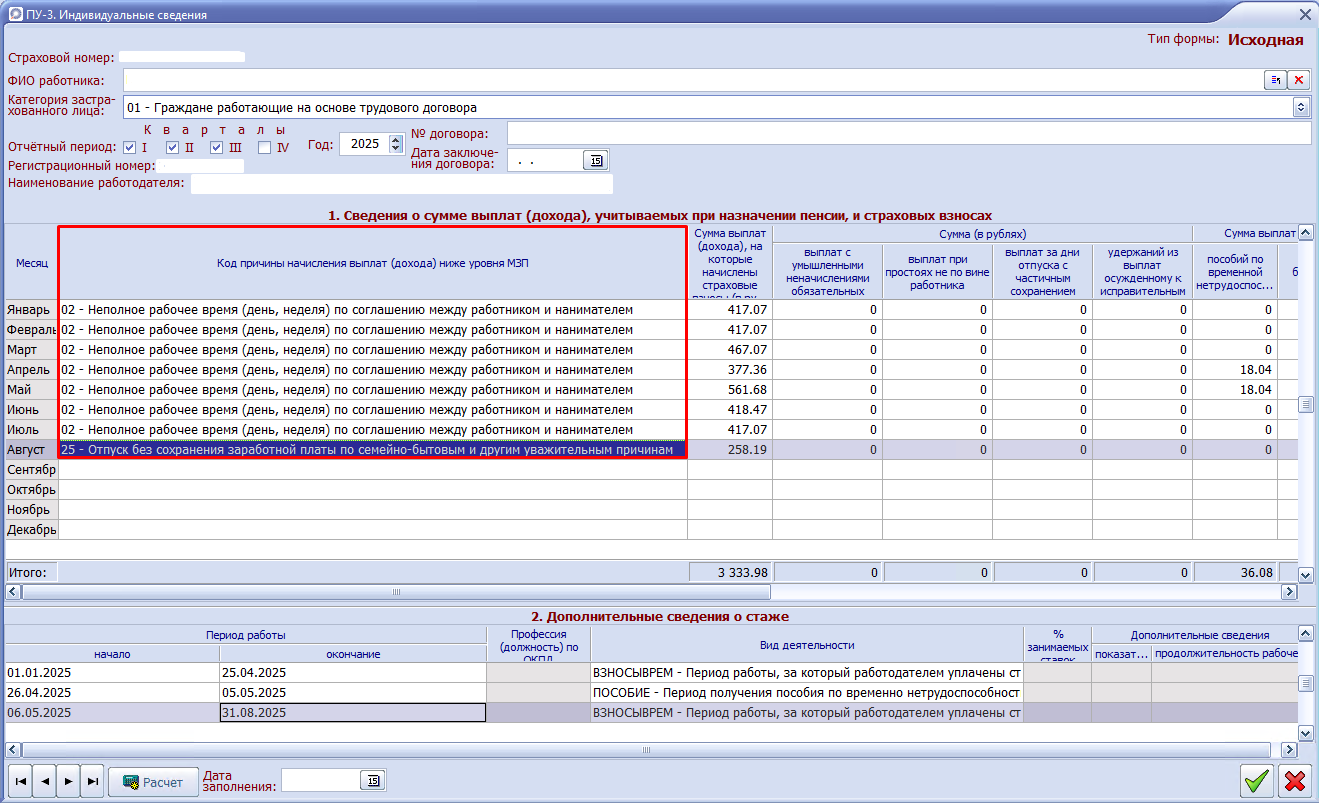Go to the first record

[x=19, y=782]
